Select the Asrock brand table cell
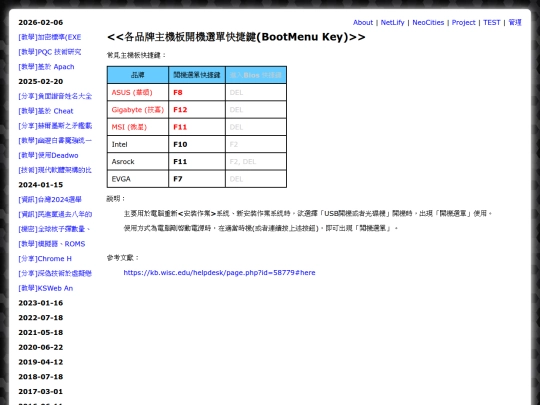Image resolution: width=540 pixels, height=405 pixels. click(138, 162)
